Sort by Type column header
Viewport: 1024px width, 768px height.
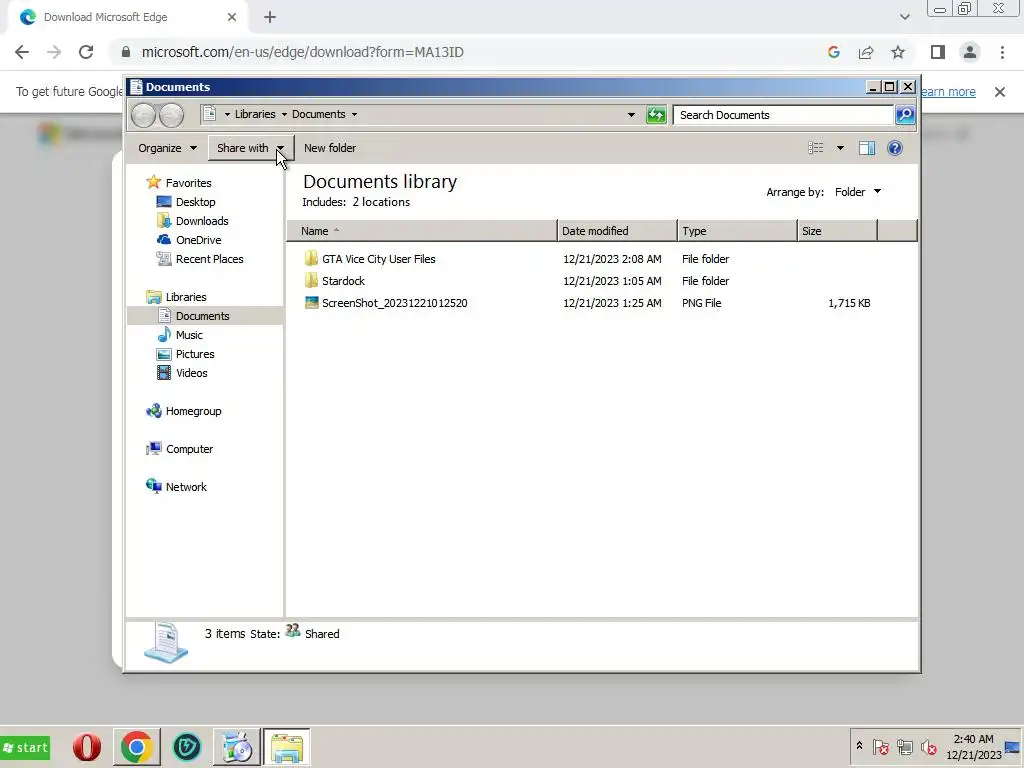(738, 231)
